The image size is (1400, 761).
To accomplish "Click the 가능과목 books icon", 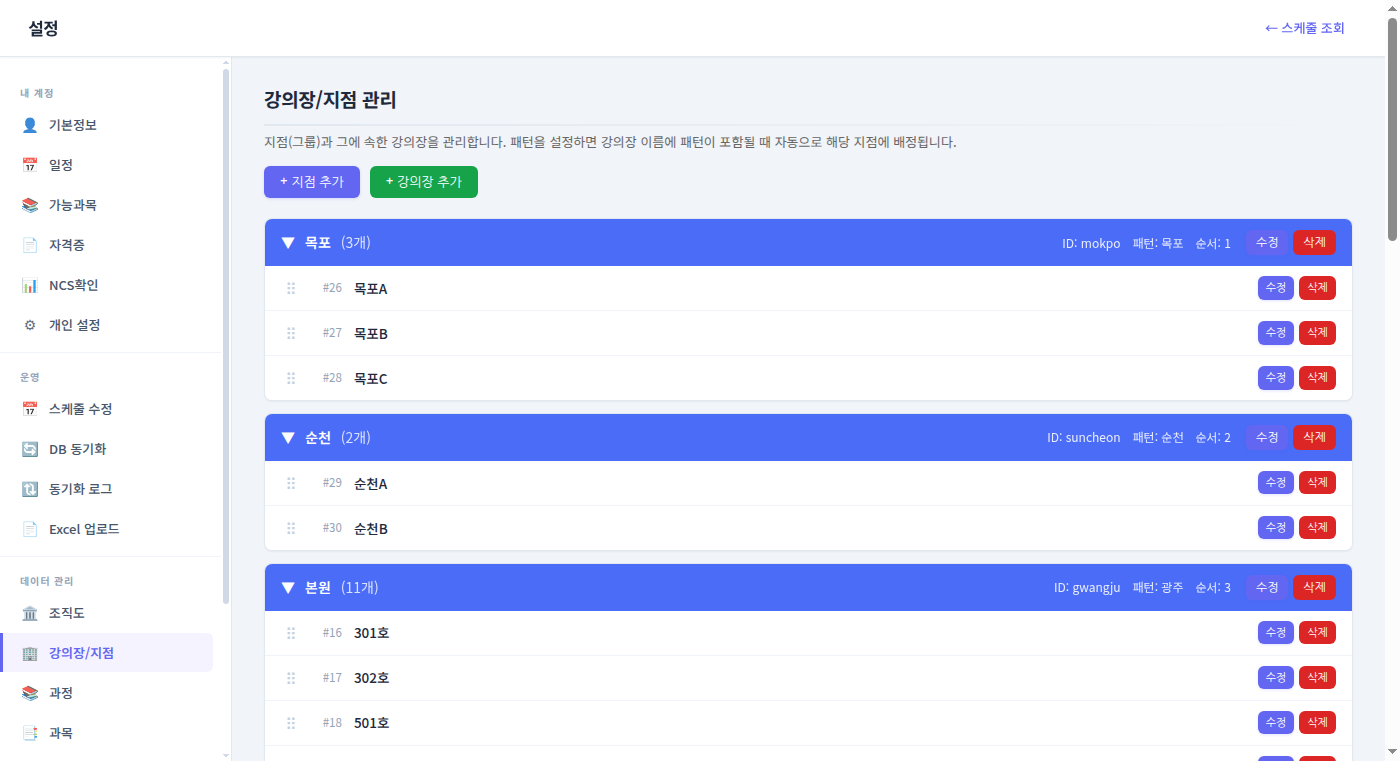I will pos(31,204).
